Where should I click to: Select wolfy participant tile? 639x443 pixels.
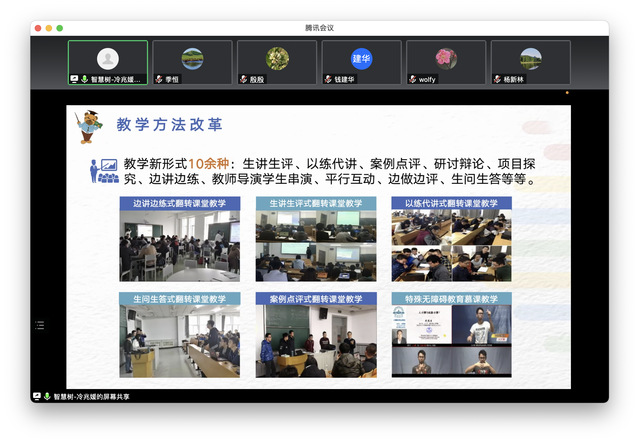pos(446,62)
